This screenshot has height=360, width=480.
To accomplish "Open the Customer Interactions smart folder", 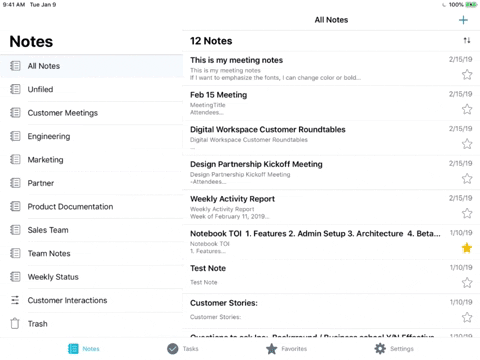I will [91, 300].
